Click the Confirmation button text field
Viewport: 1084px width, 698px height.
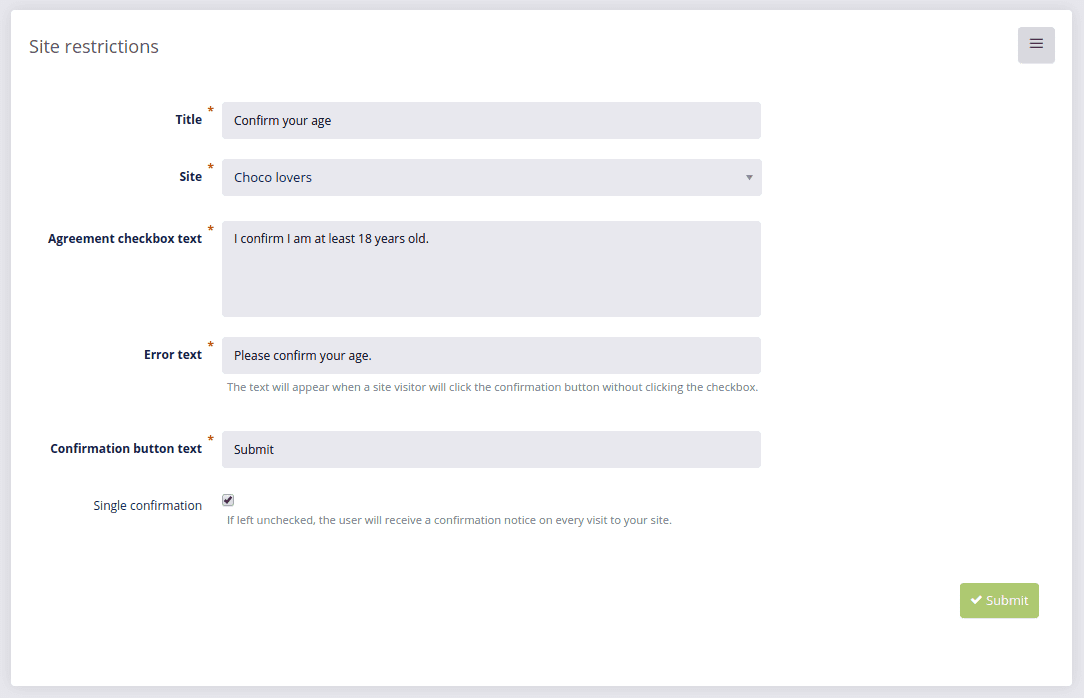pos(491,449)
